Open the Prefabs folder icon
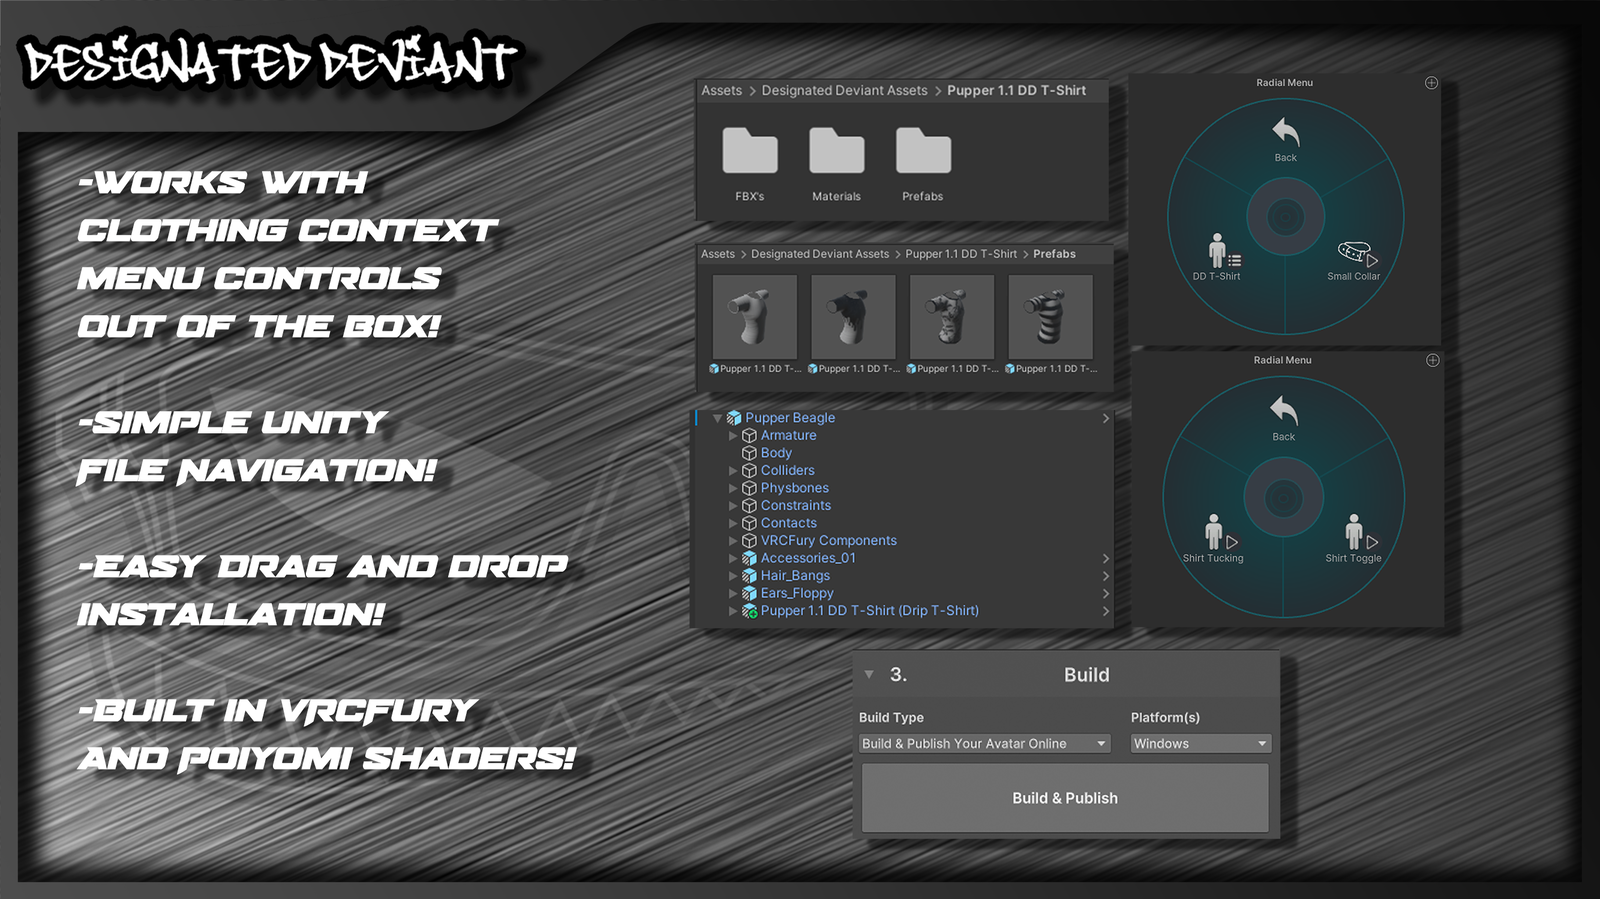Screen dimensions: 1600x899 (x=922, y=152)
